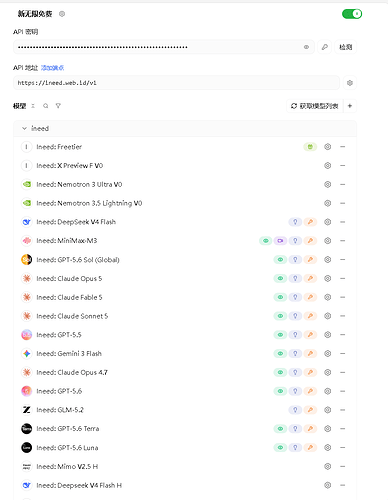
Task: Click DeepSeek V4 Flash whale logo
Action: [x=26, y=222]
